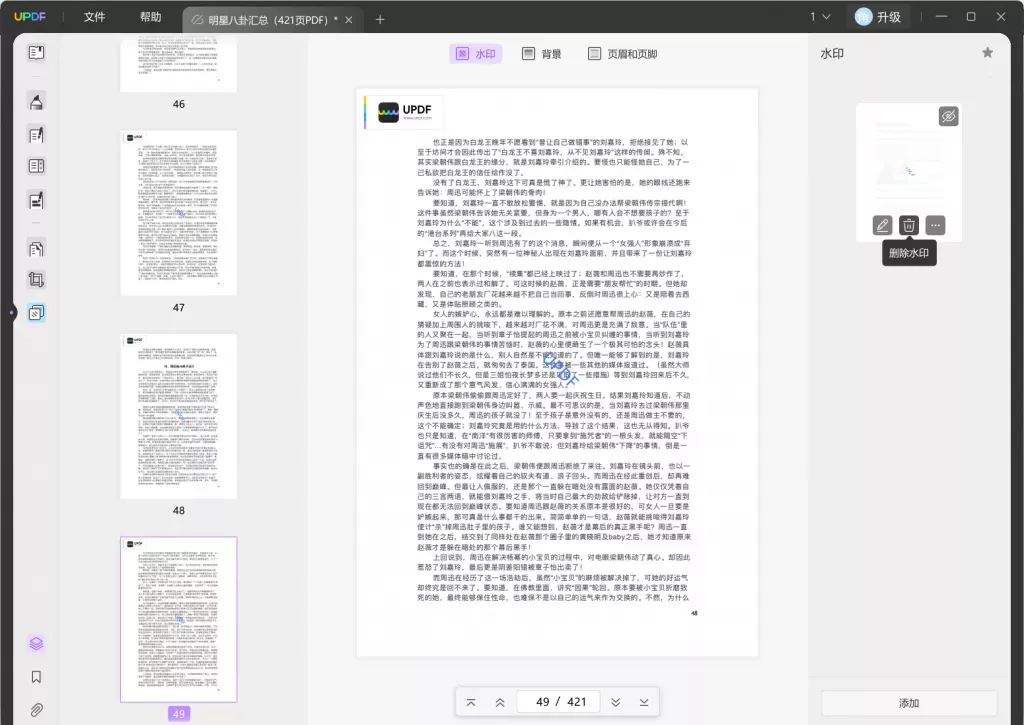
Task: Click the edit watermark pencil icon
Action: tap(882, 225)
